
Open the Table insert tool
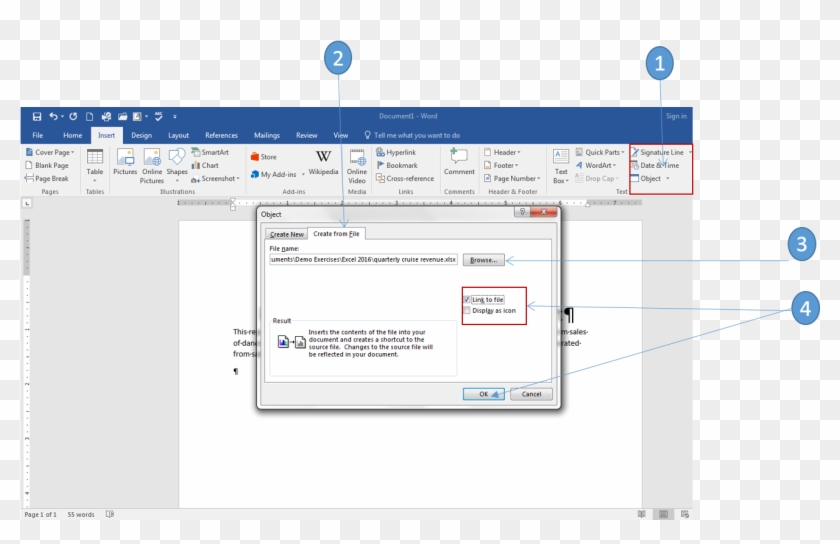pos(95,165)
